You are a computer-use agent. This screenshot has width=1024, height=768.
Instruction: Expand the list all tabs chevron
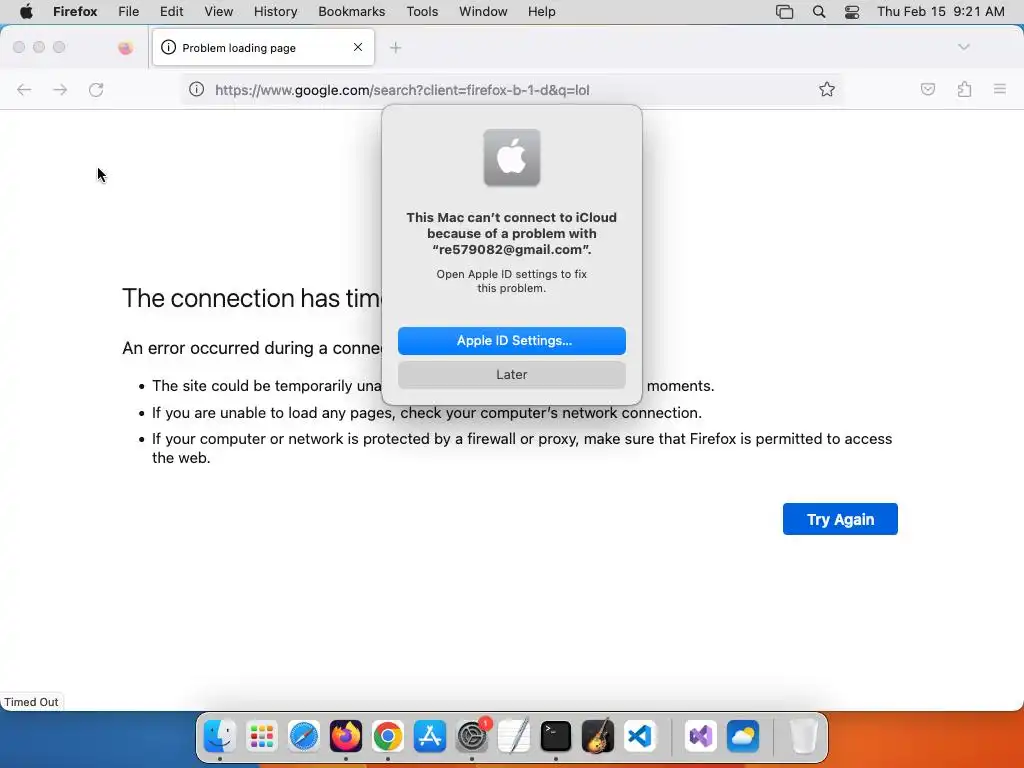tap(963, 47)
